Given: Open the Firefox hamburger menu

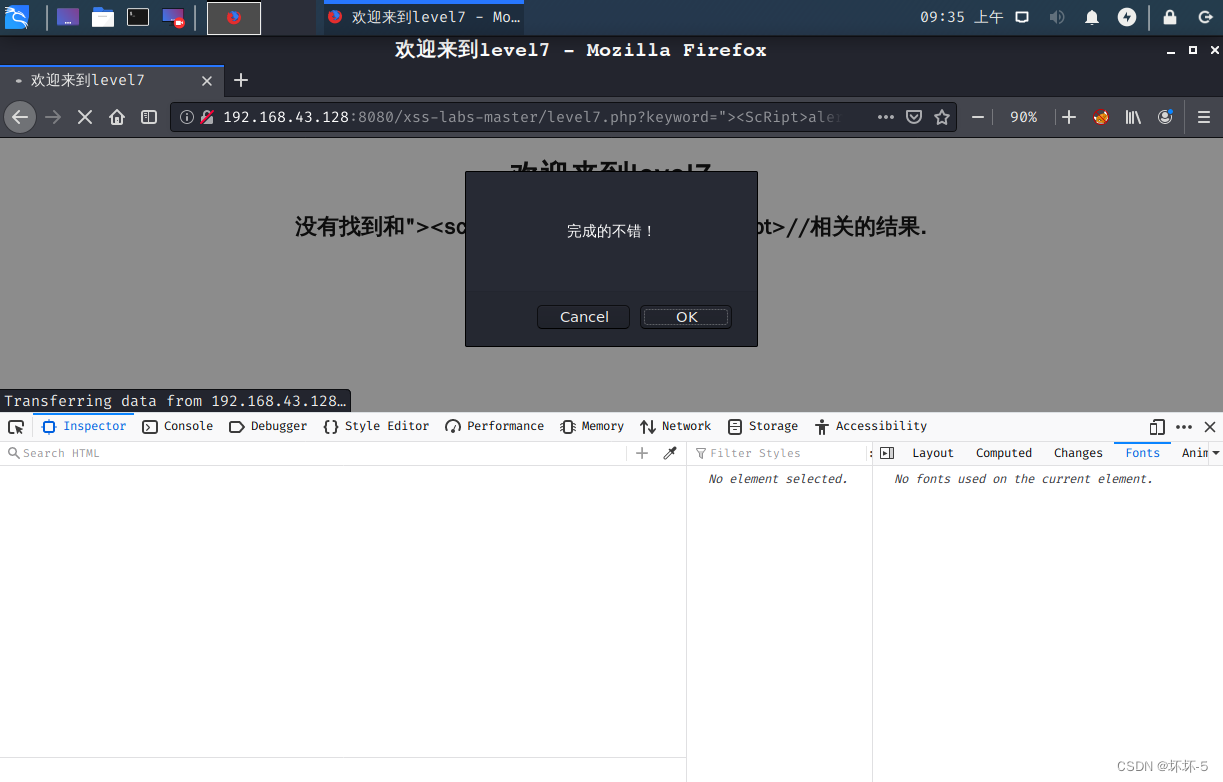Looking at the screenshot, I should pos(1204,117).
